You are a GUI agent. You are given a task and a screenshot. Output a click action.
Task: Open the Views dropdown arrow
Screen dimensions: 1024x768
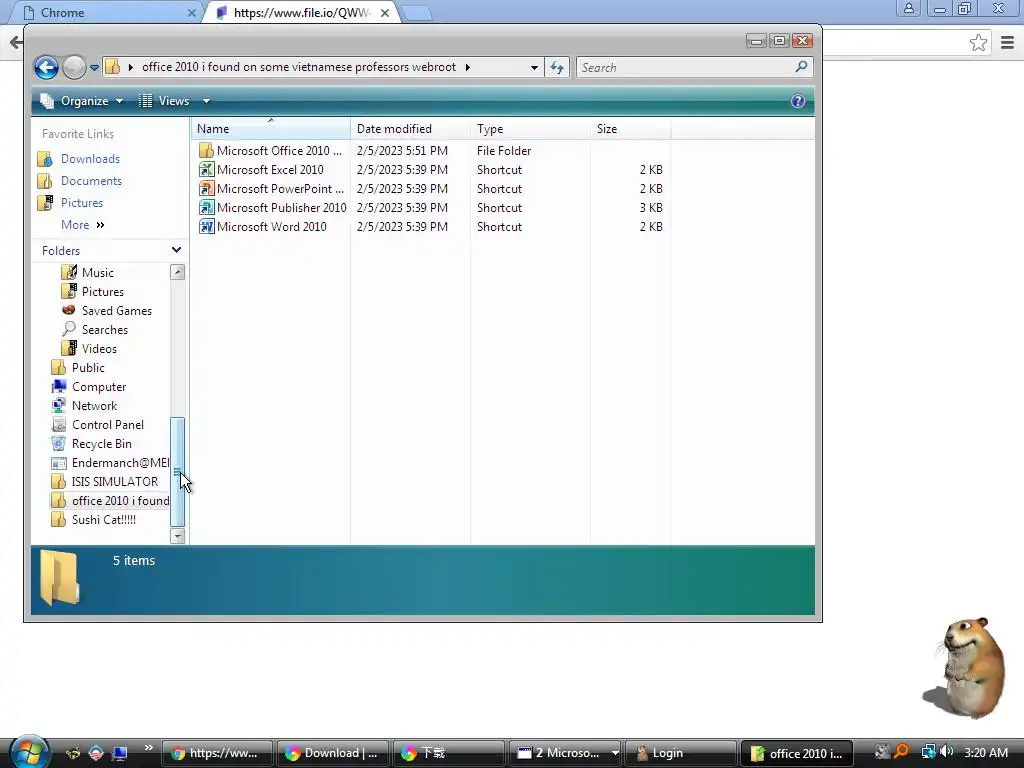click(x=206, y=101)
